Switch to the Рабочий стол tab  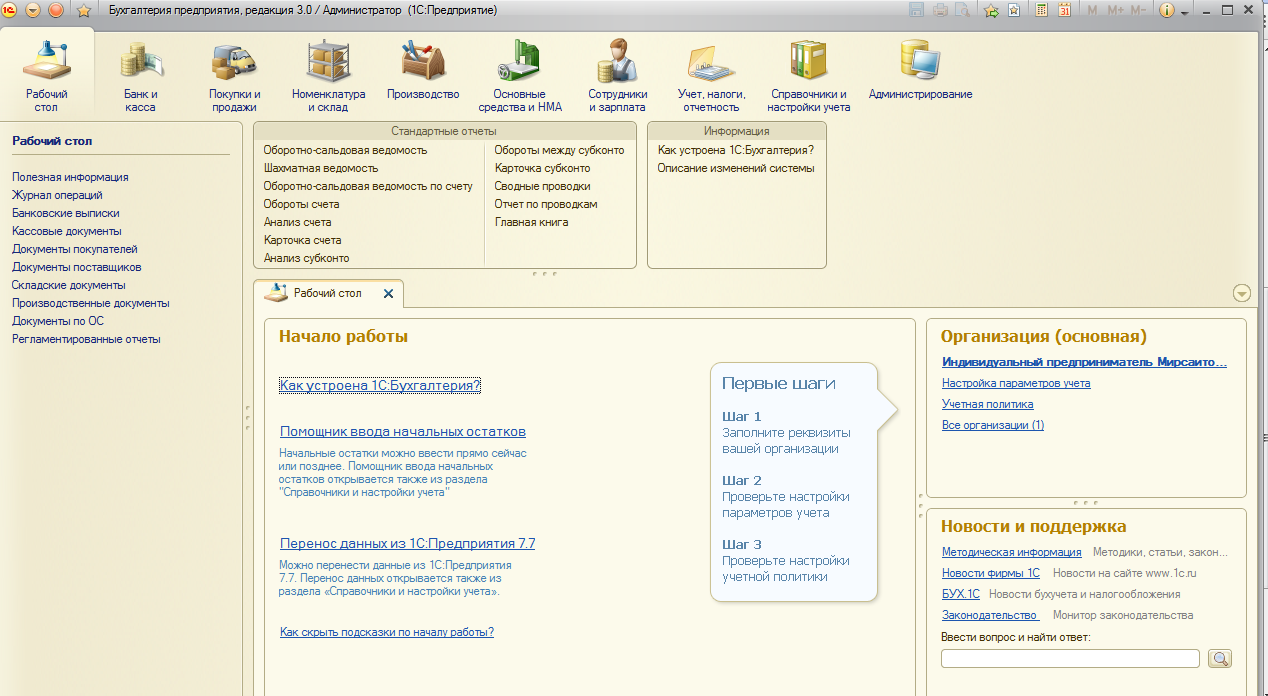pyautogui.click(x=327, y=293)
